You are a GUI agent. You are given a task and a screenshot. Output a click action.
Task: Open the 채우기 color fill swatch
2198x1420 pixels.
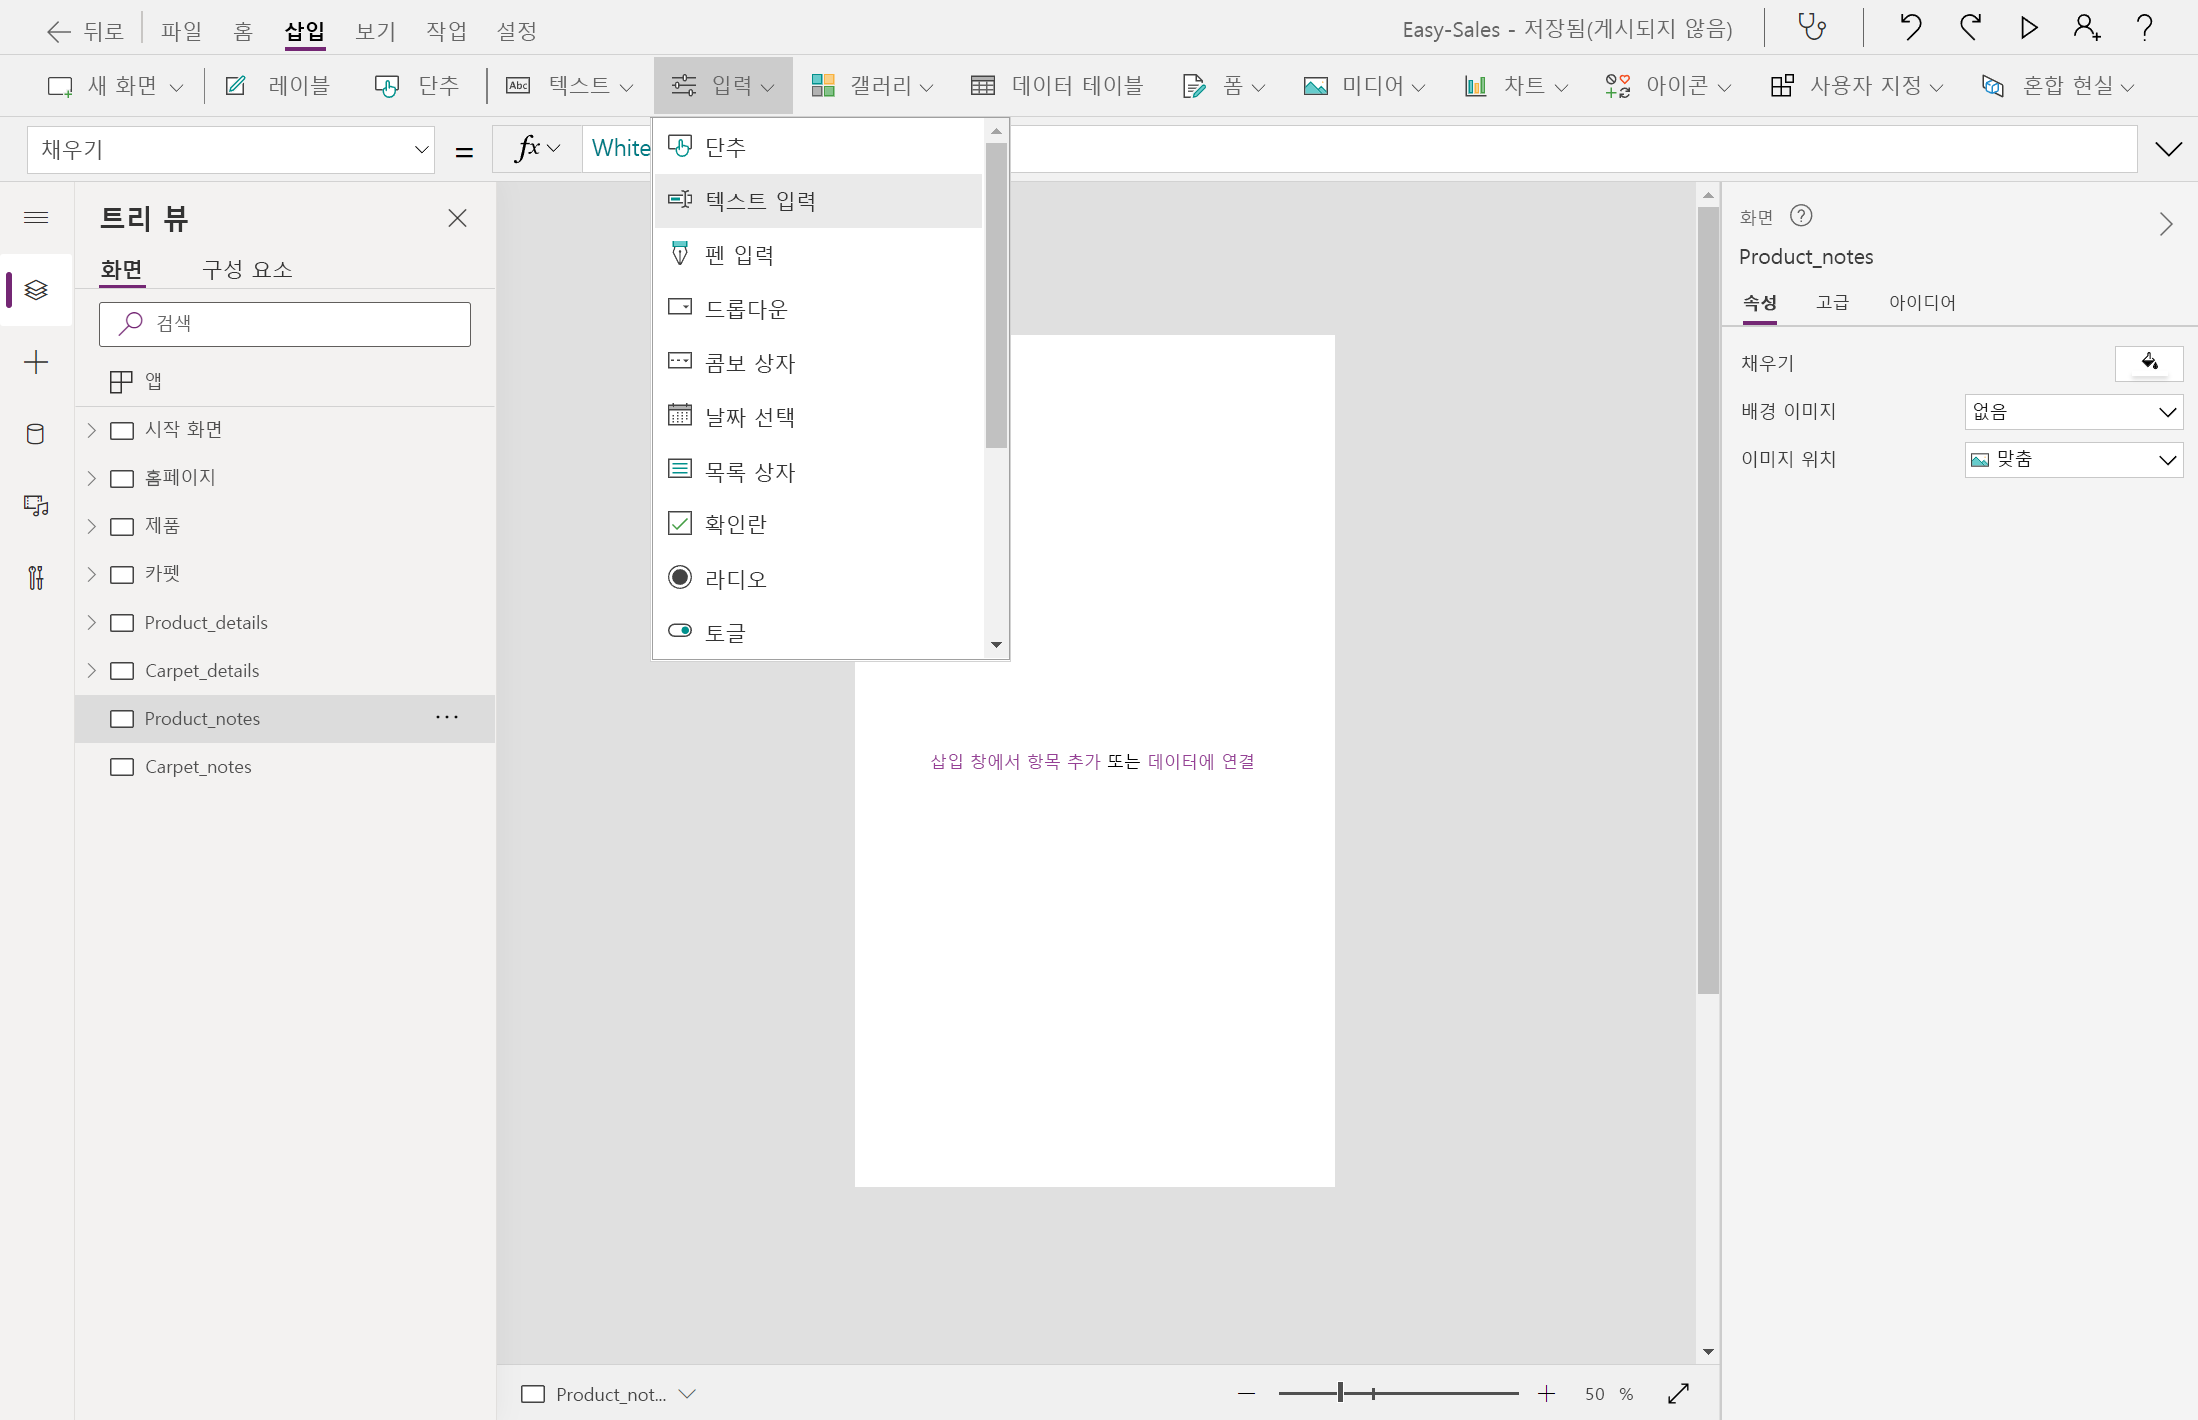[2148, 363]
